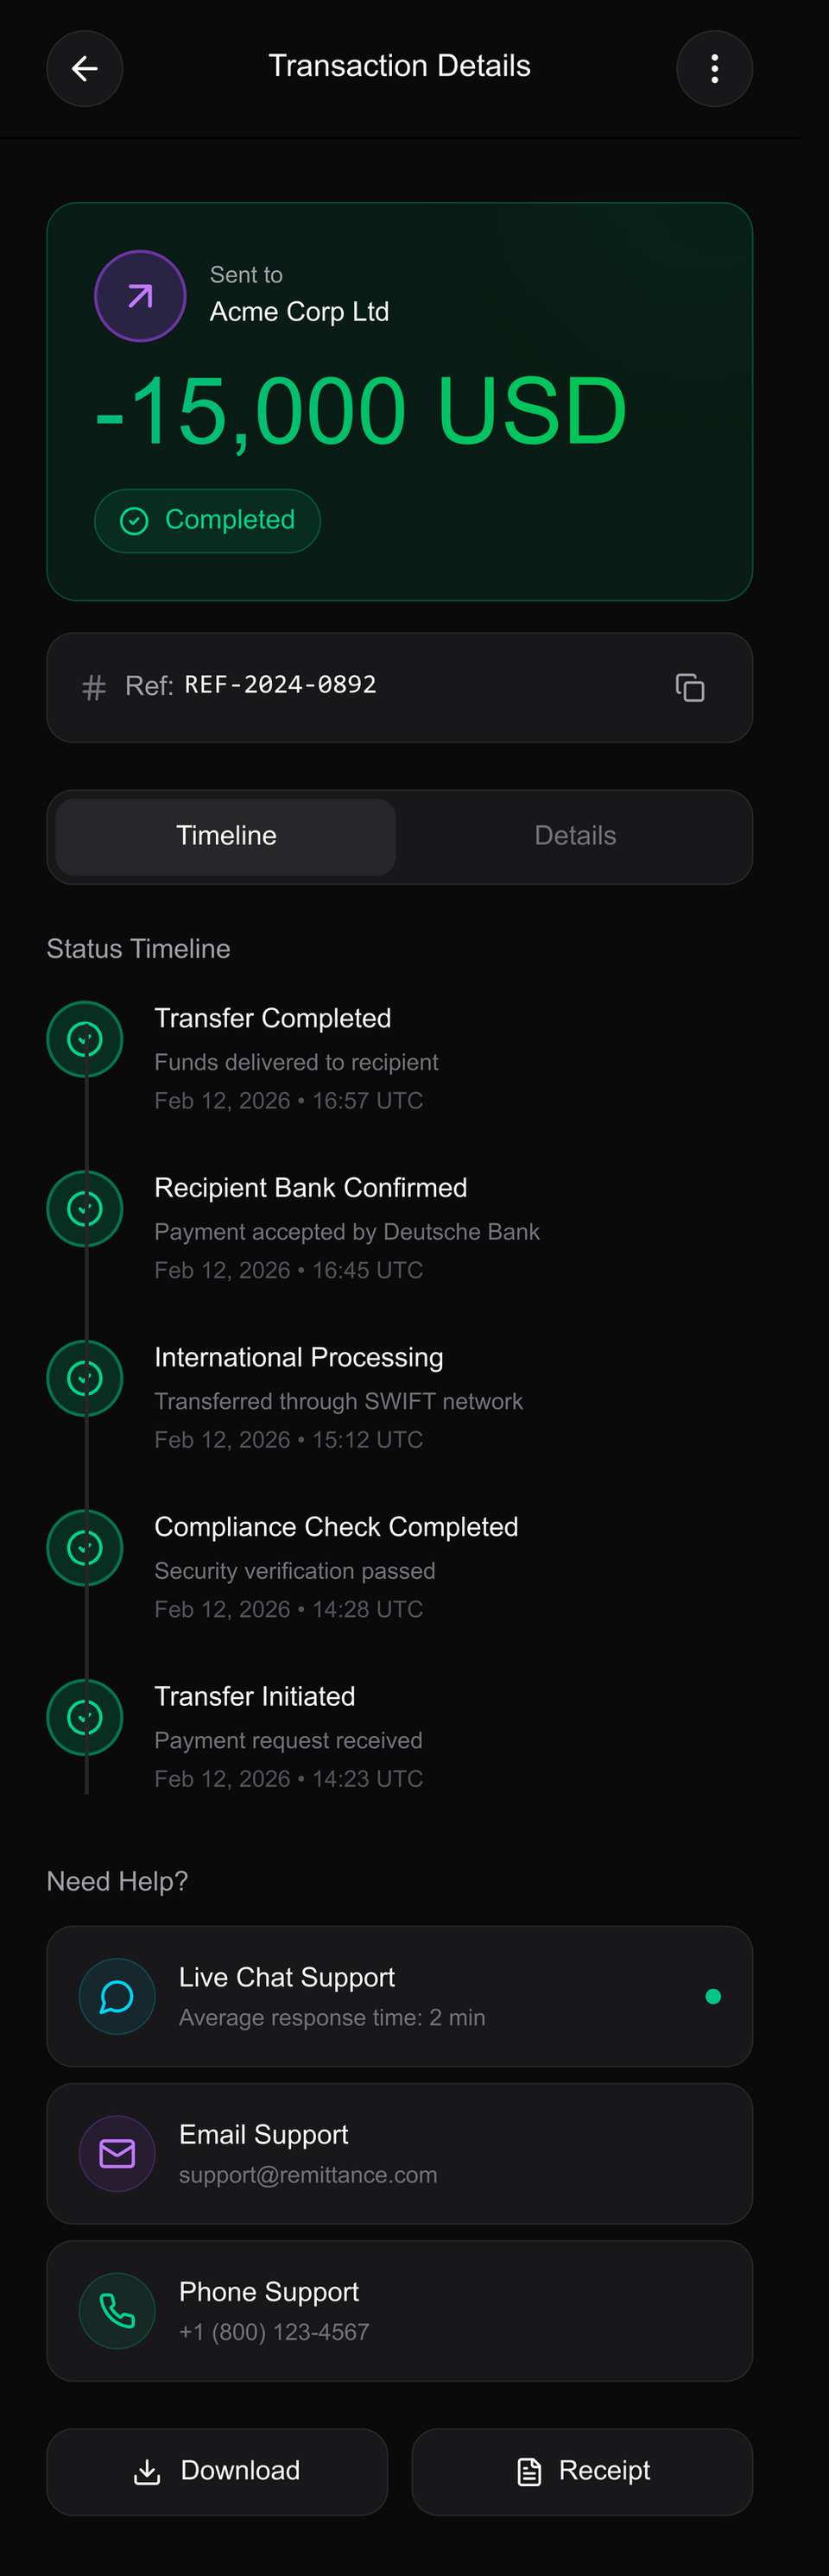
Task: Click the envelope email icon
Action: tap(117, 2153)
